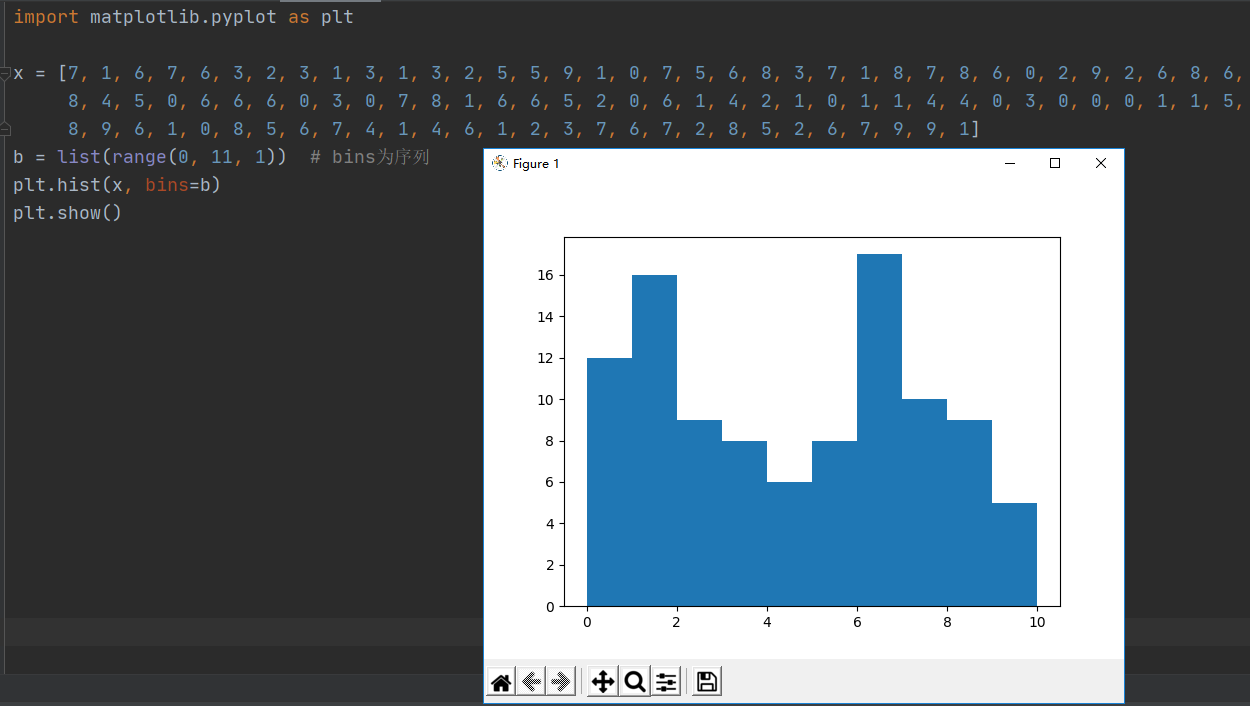
Task: Save the figure with the disk icon
Action: point(707,682)
